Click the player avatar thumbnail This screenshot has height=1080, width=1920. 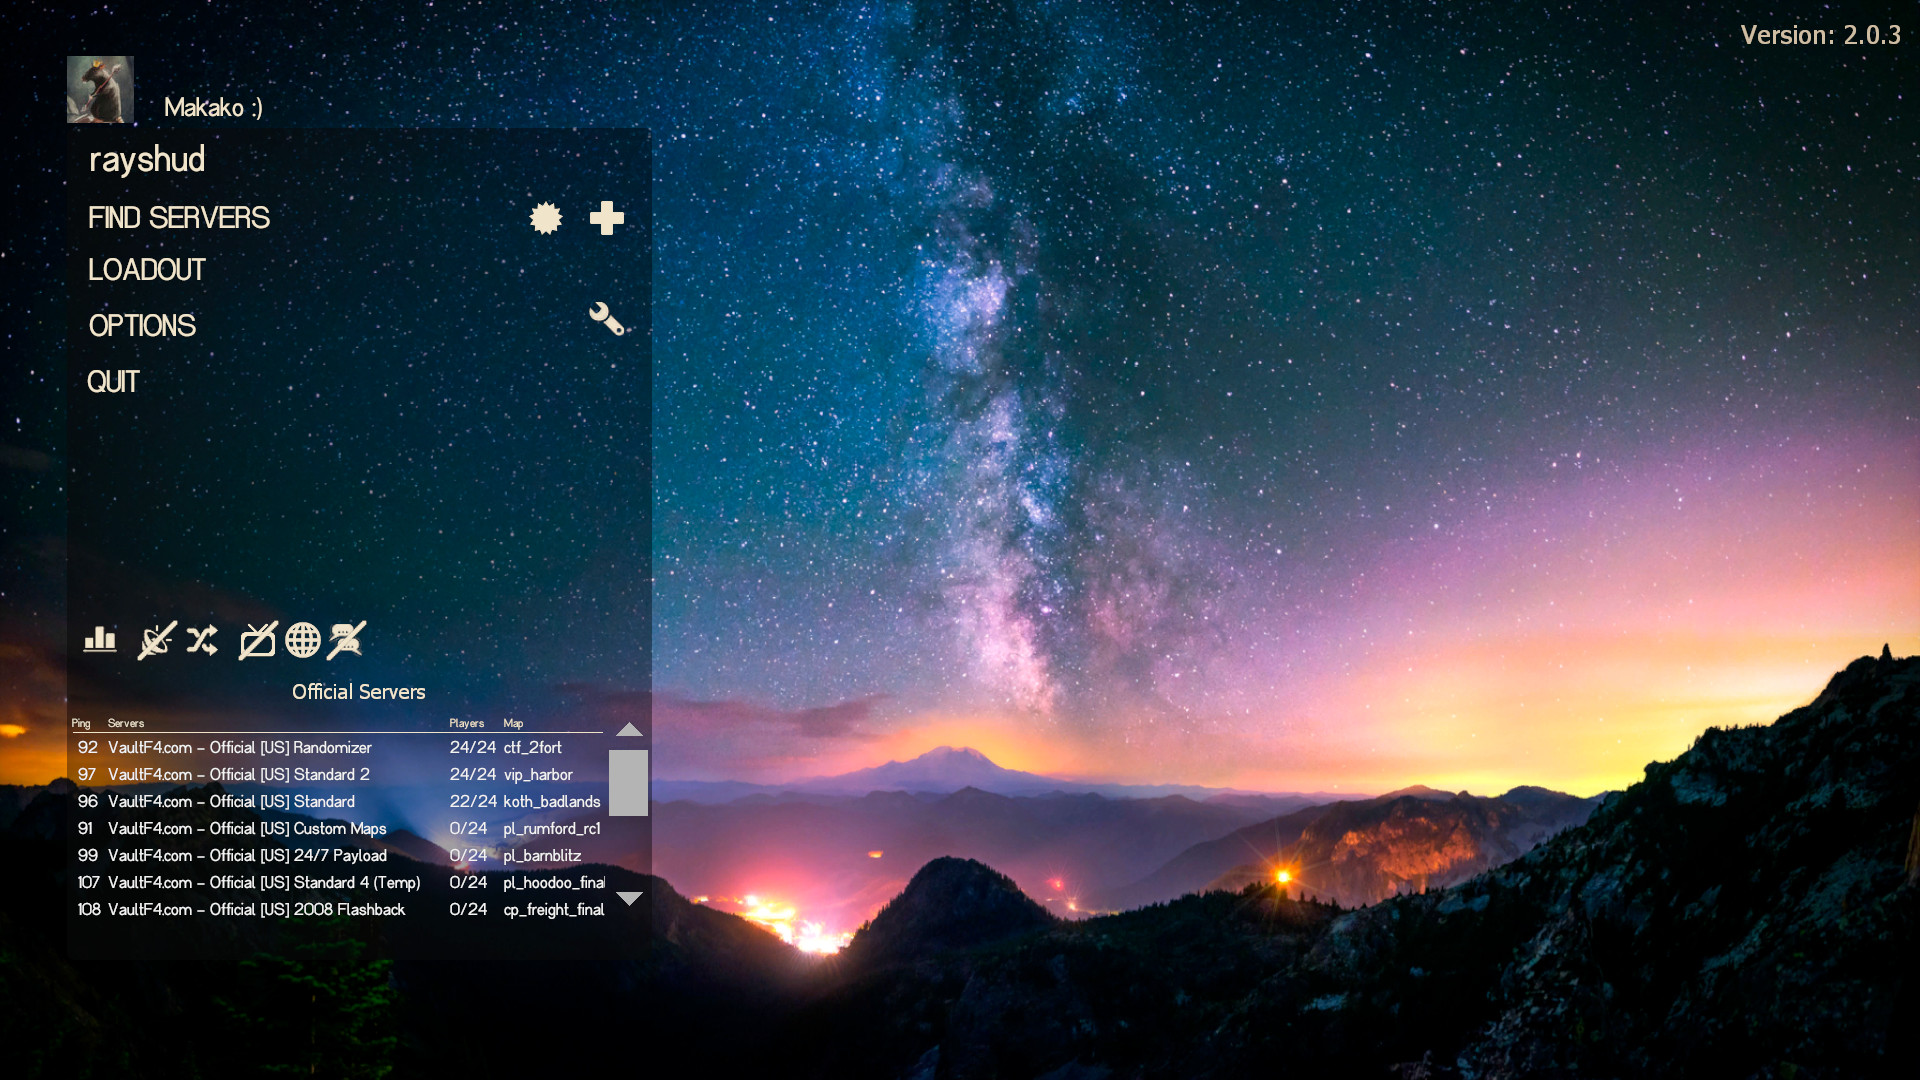(100, 89)
